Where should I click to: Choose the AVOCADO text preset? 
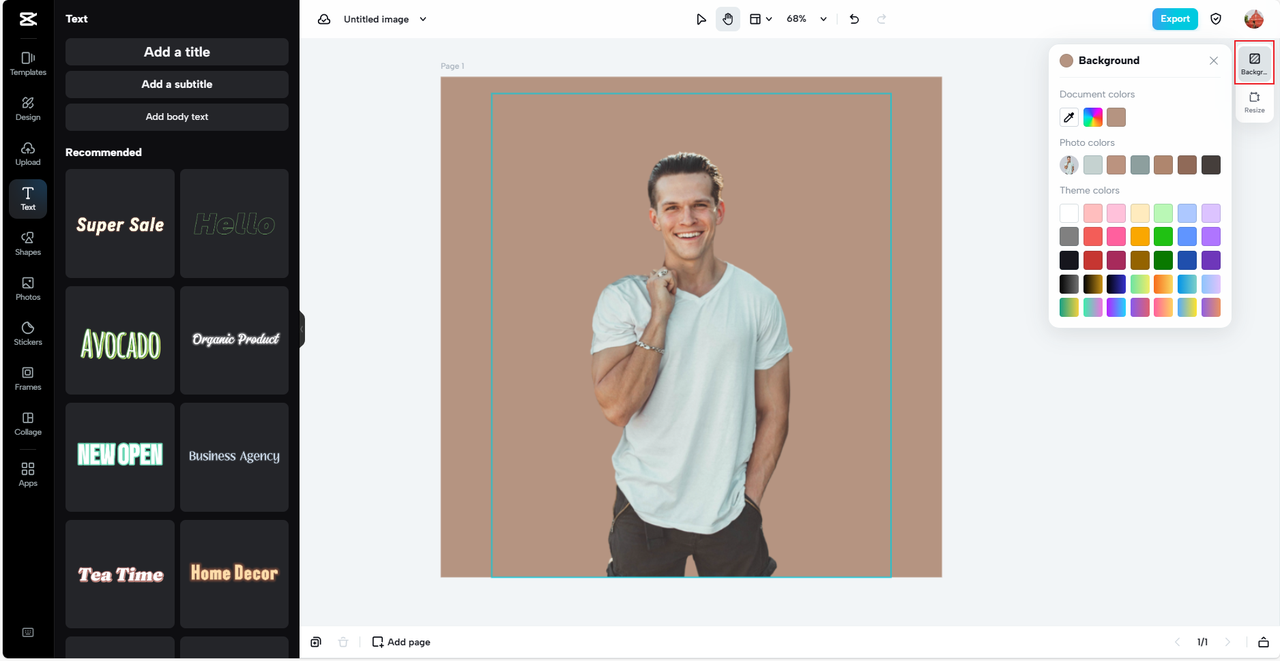pyautogui.click(x=120, y=341)
